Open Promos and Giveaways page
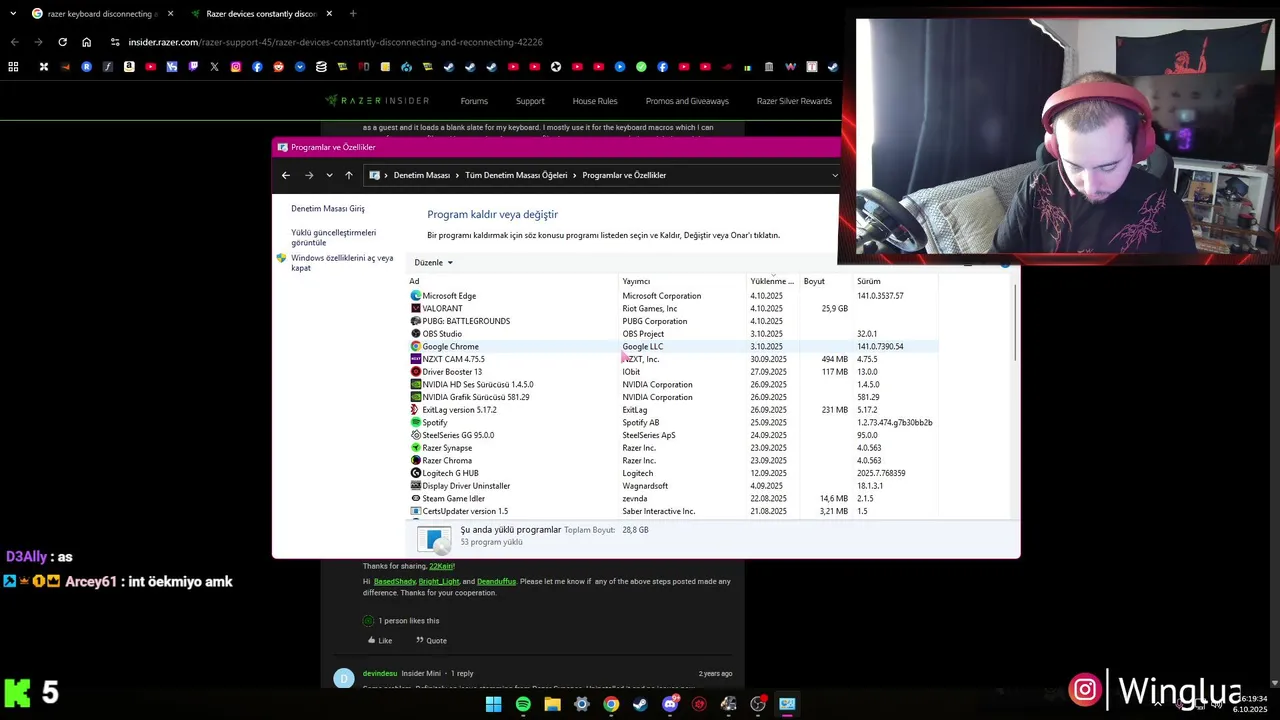The image size is (1280, 720). [687, 101]
